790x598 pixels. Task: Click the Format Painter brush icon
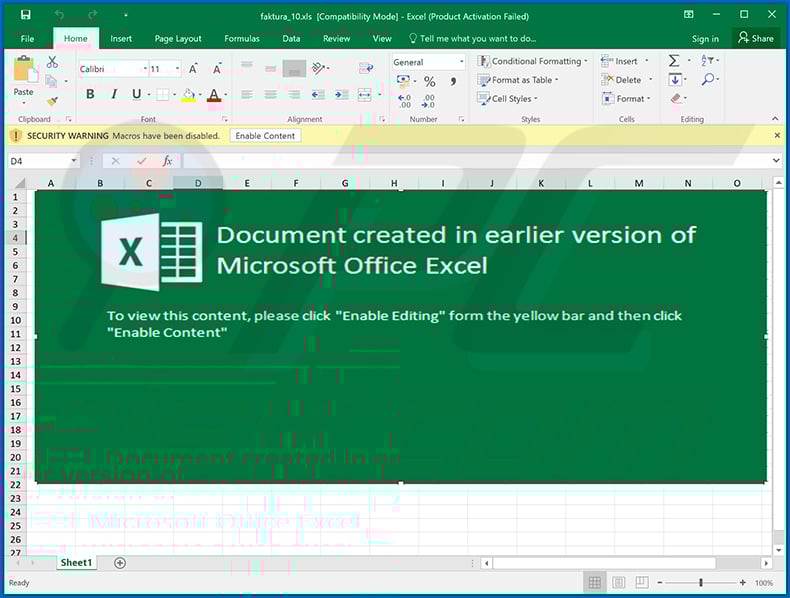[x=52, y=101]
